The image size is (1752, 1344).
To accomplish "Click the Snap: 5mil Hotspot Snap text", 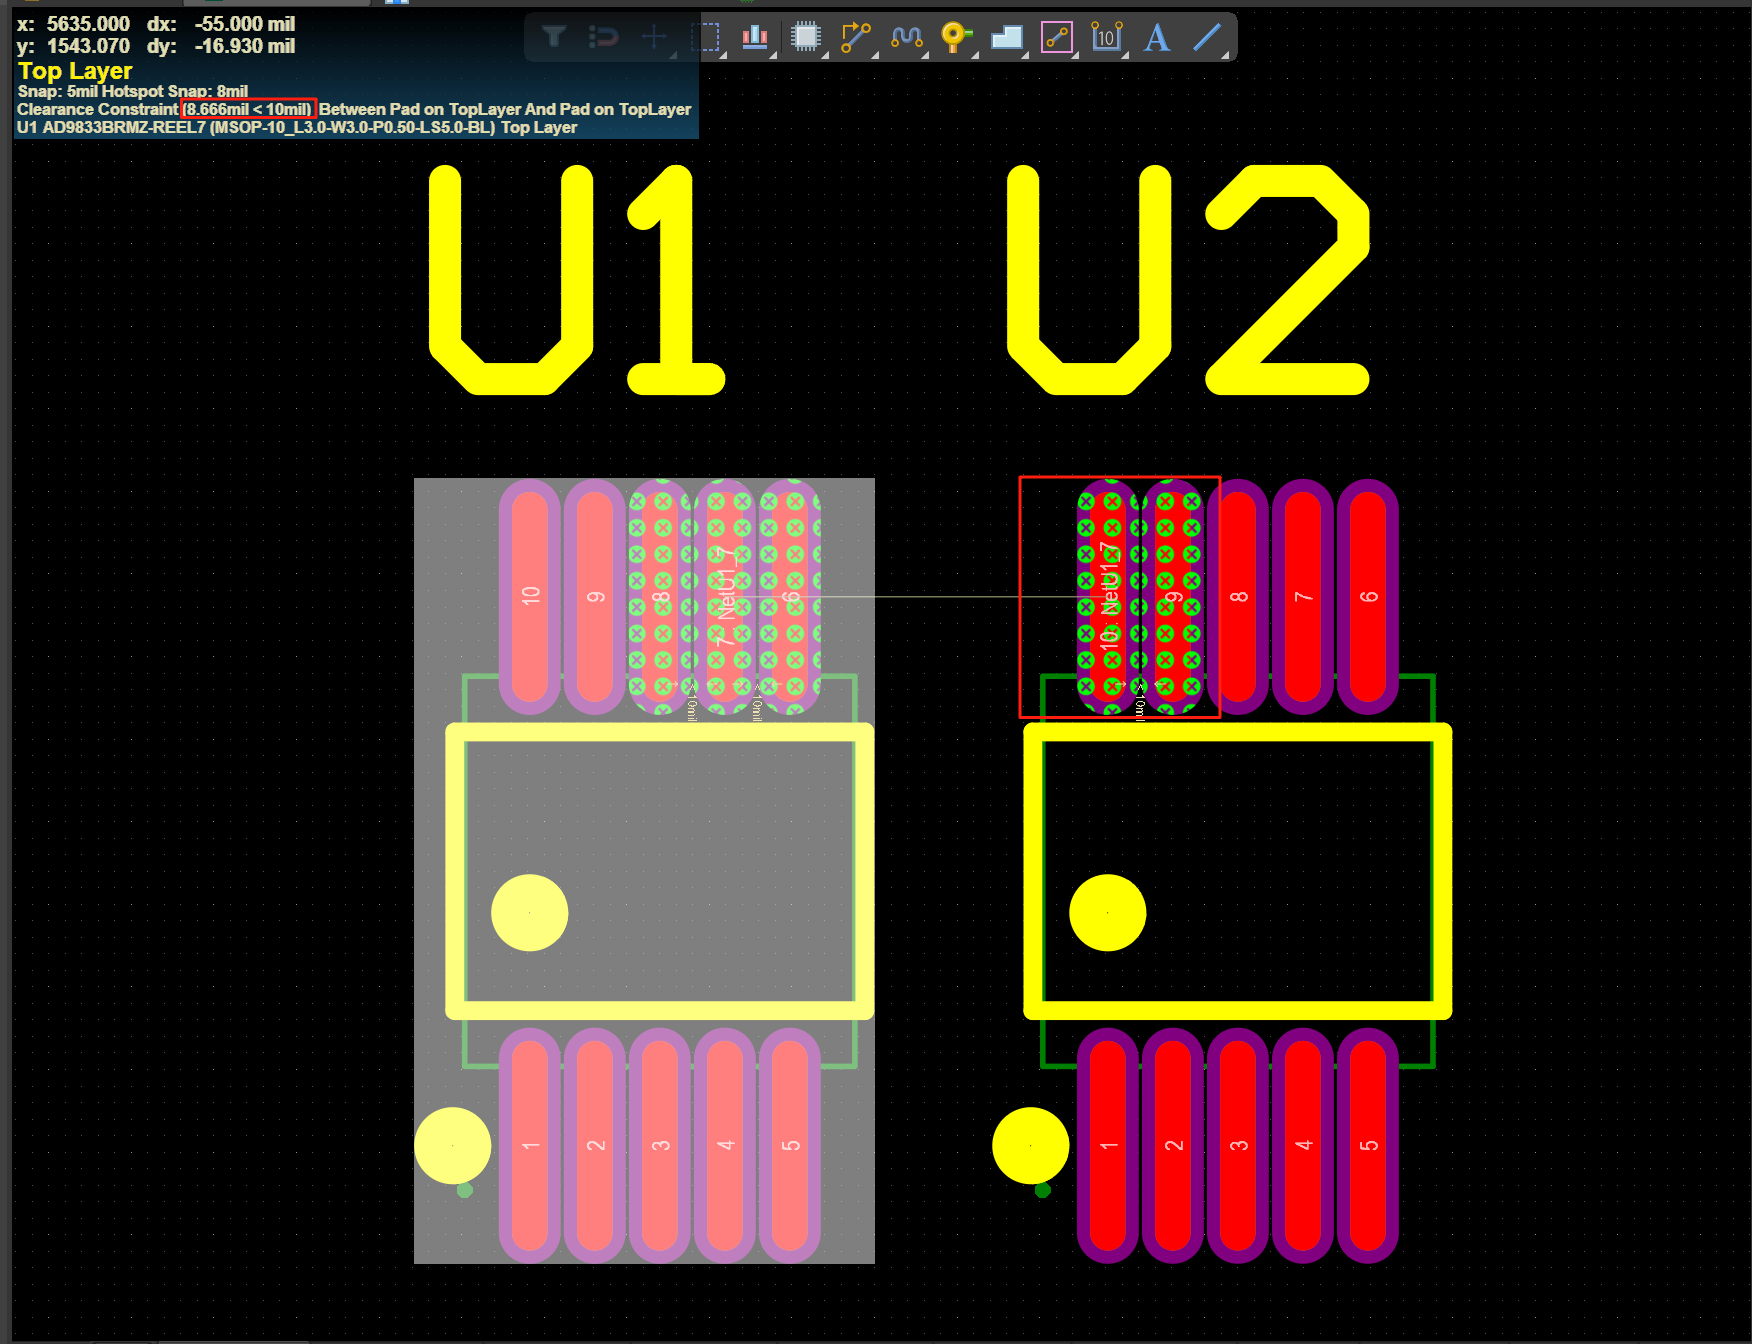I will 133,91.
